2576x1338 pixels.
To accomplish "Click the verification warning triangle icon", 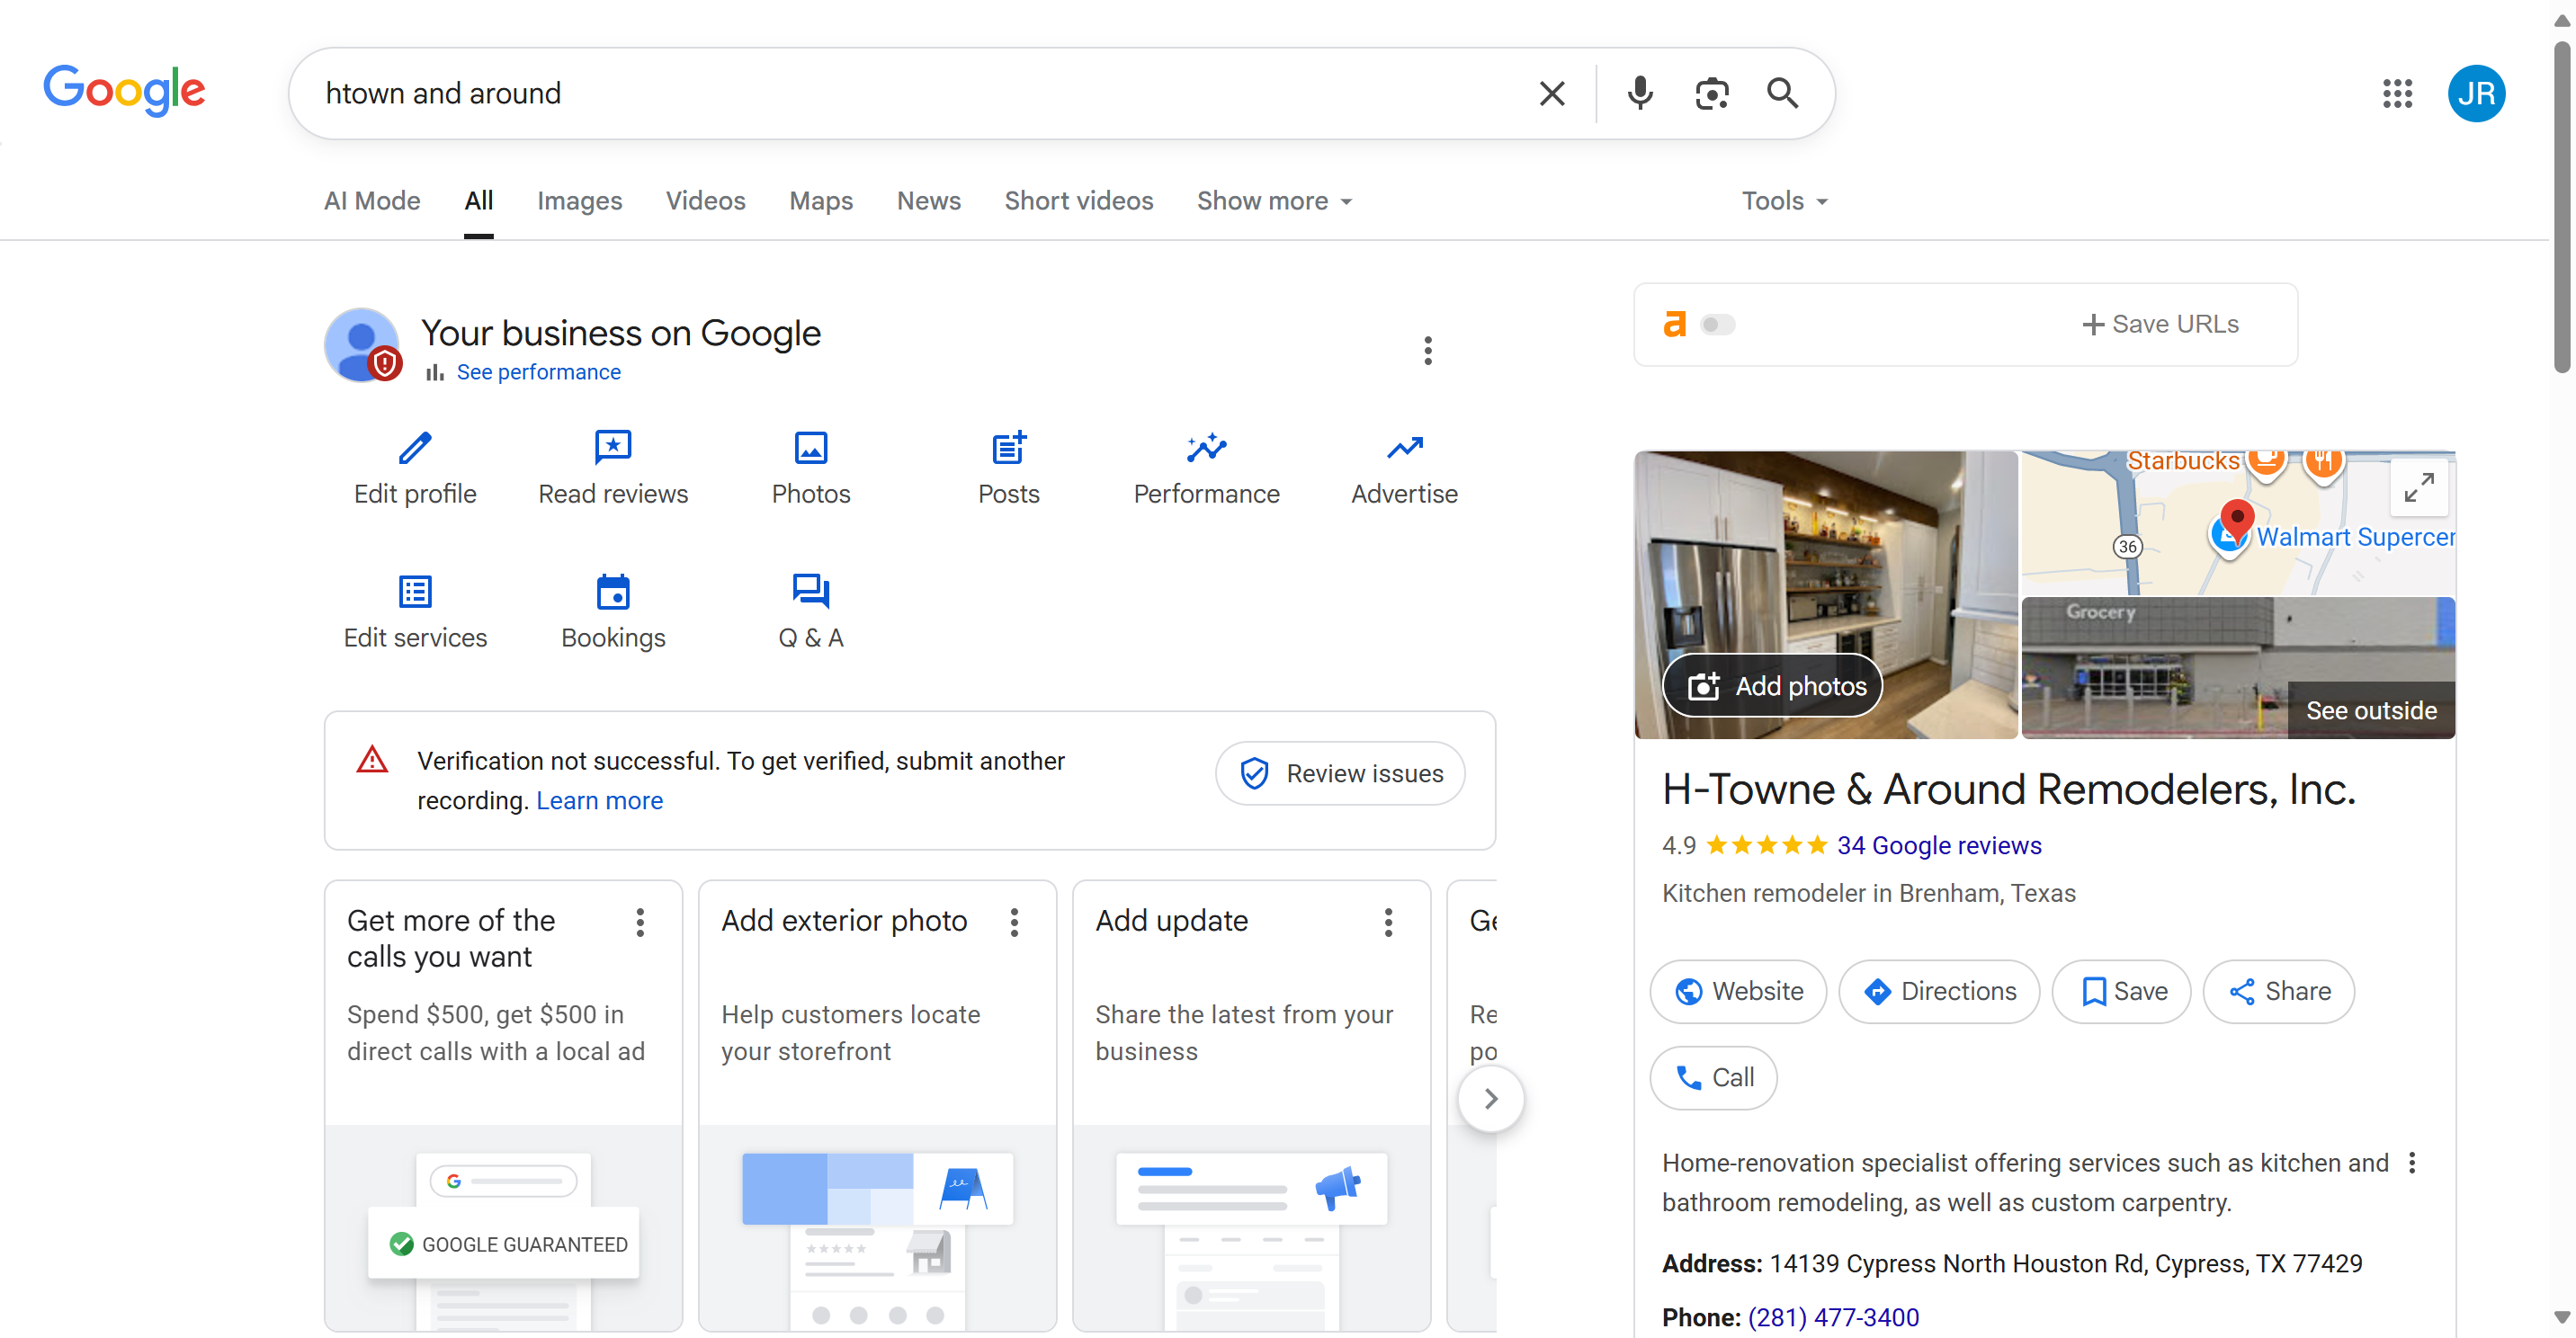I will 372,760.
